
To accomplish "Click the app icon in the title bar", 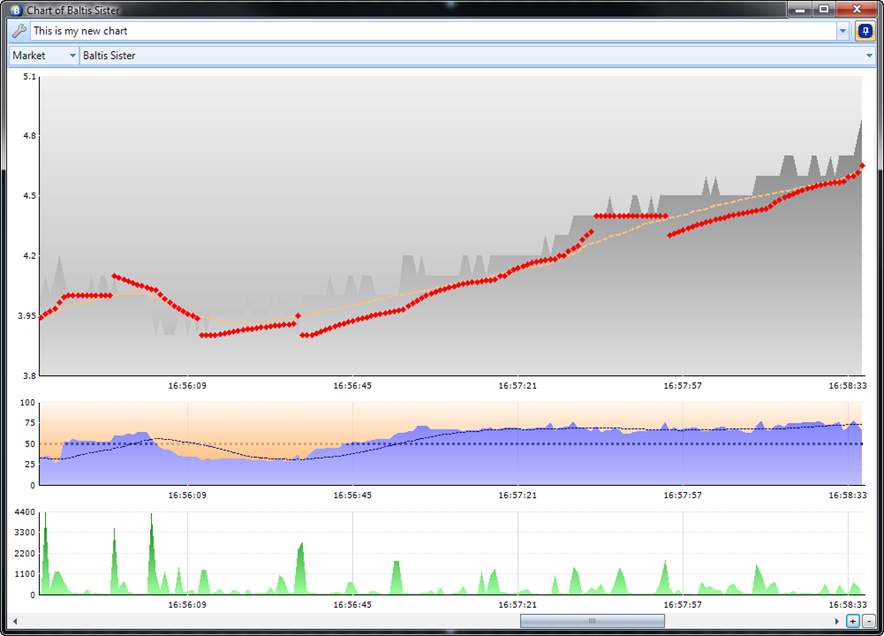I will tap(16, 10).
